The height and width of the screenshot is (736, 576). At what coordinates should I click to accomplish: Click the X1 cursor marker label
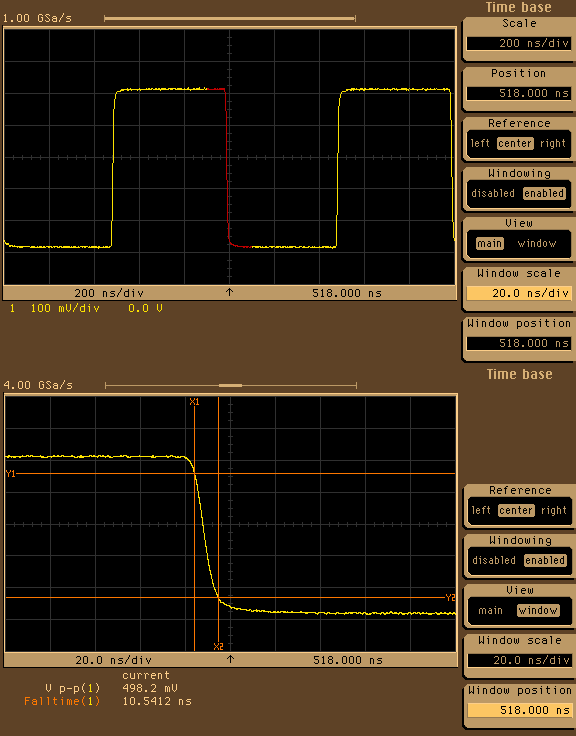click(x=194, y=402)
